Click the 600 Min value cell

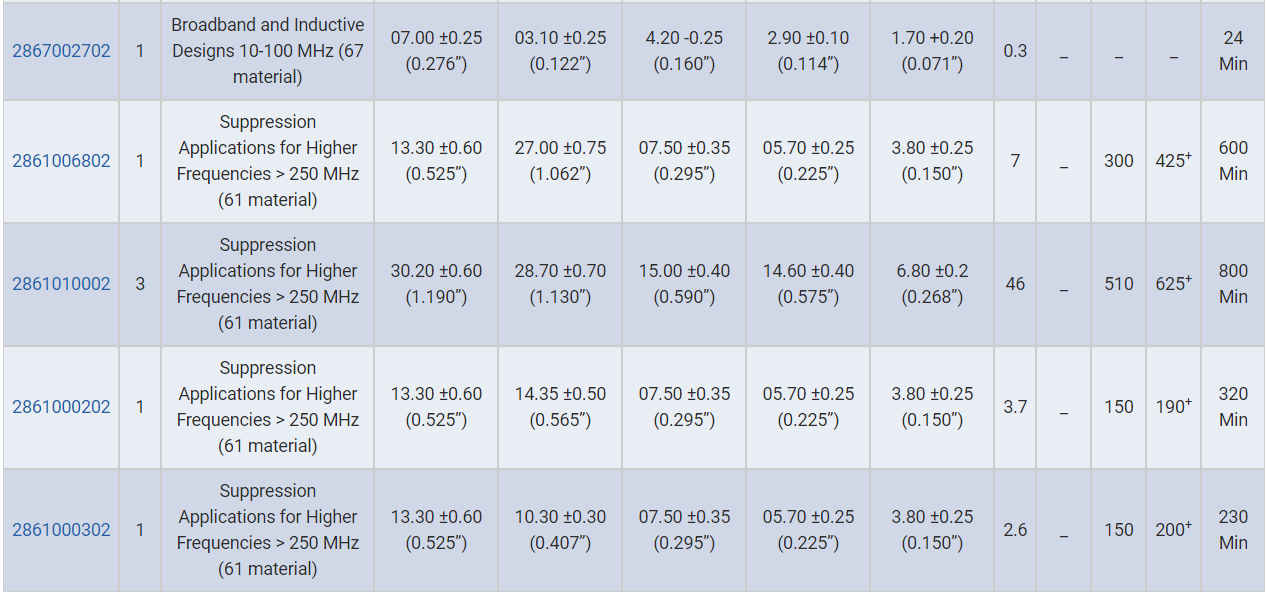(1233, 161)
